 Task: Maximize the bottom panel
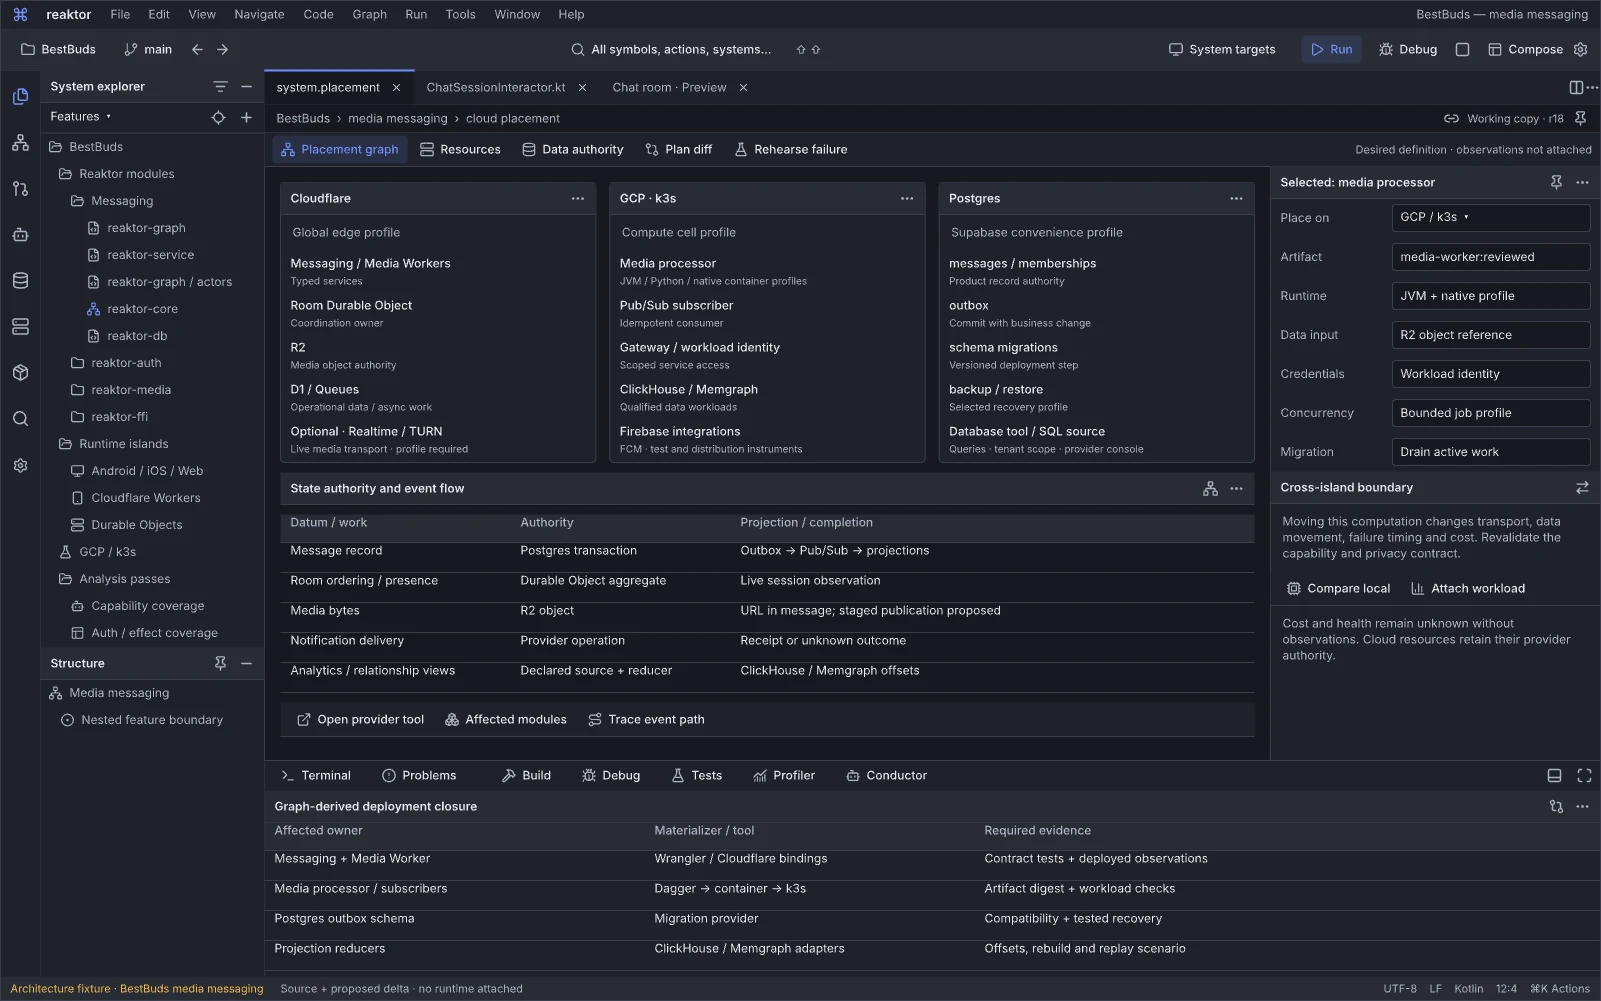tap(1584, 776)
